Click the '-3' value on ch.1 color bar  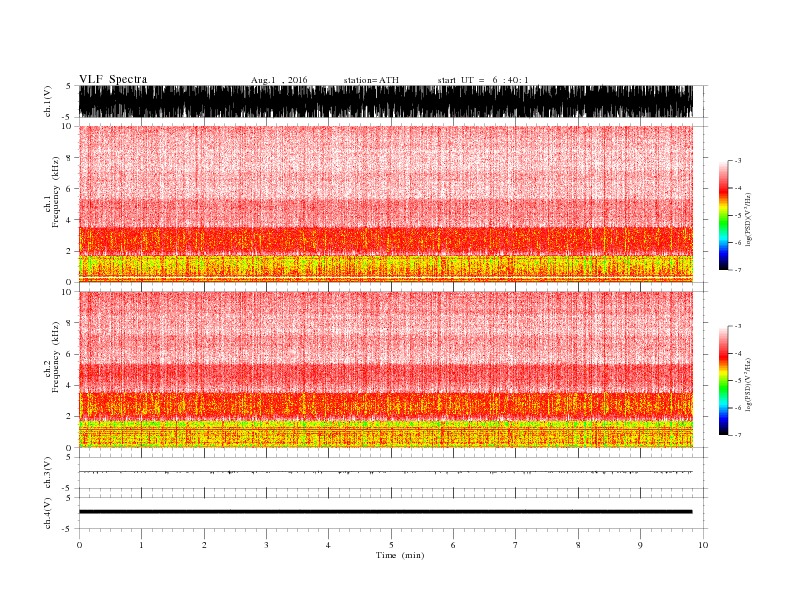tap(737, 161)
